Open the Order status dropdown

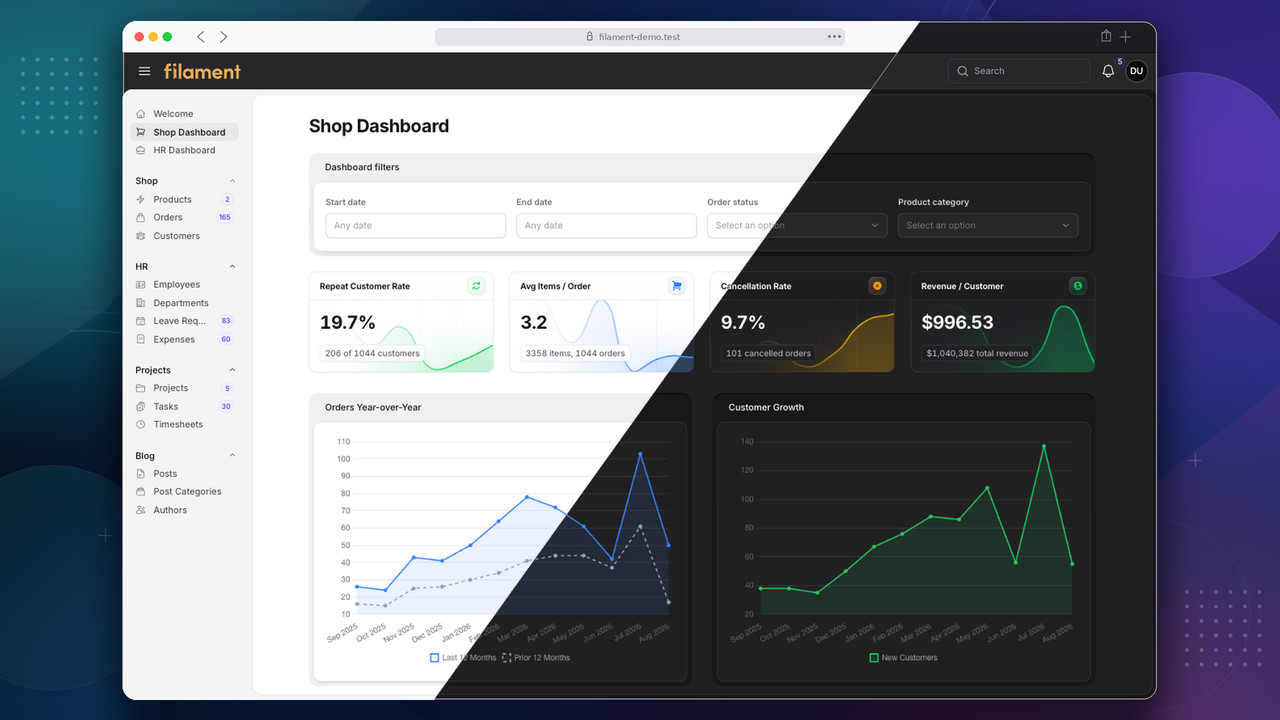(797, 225)
